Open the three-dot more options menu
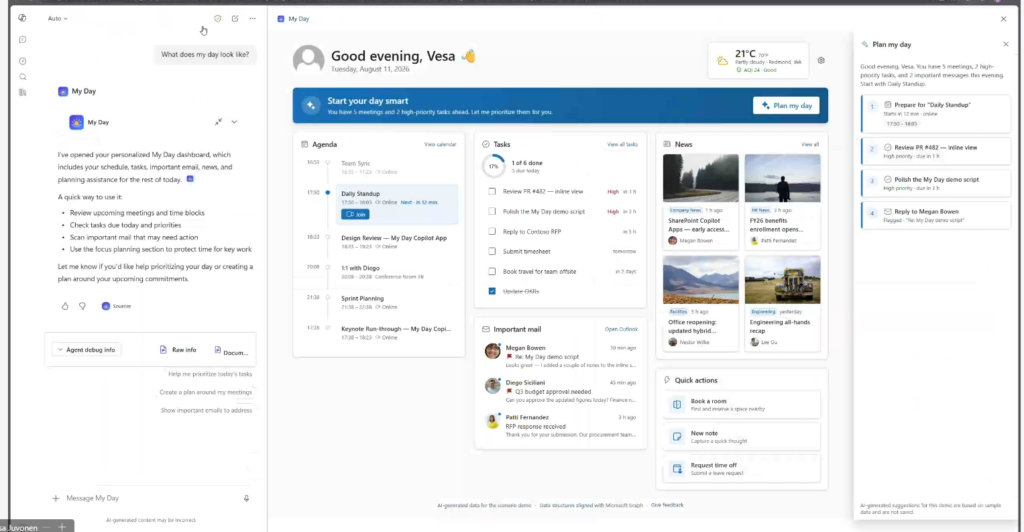The height and width of the screenshot is (532, 1024). click(253, 18)
